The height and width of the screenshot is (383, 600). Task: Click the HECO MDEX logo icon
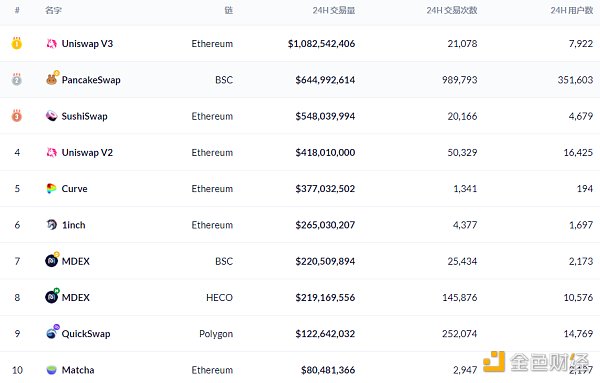pyautogui.click(x=52, y=296)
